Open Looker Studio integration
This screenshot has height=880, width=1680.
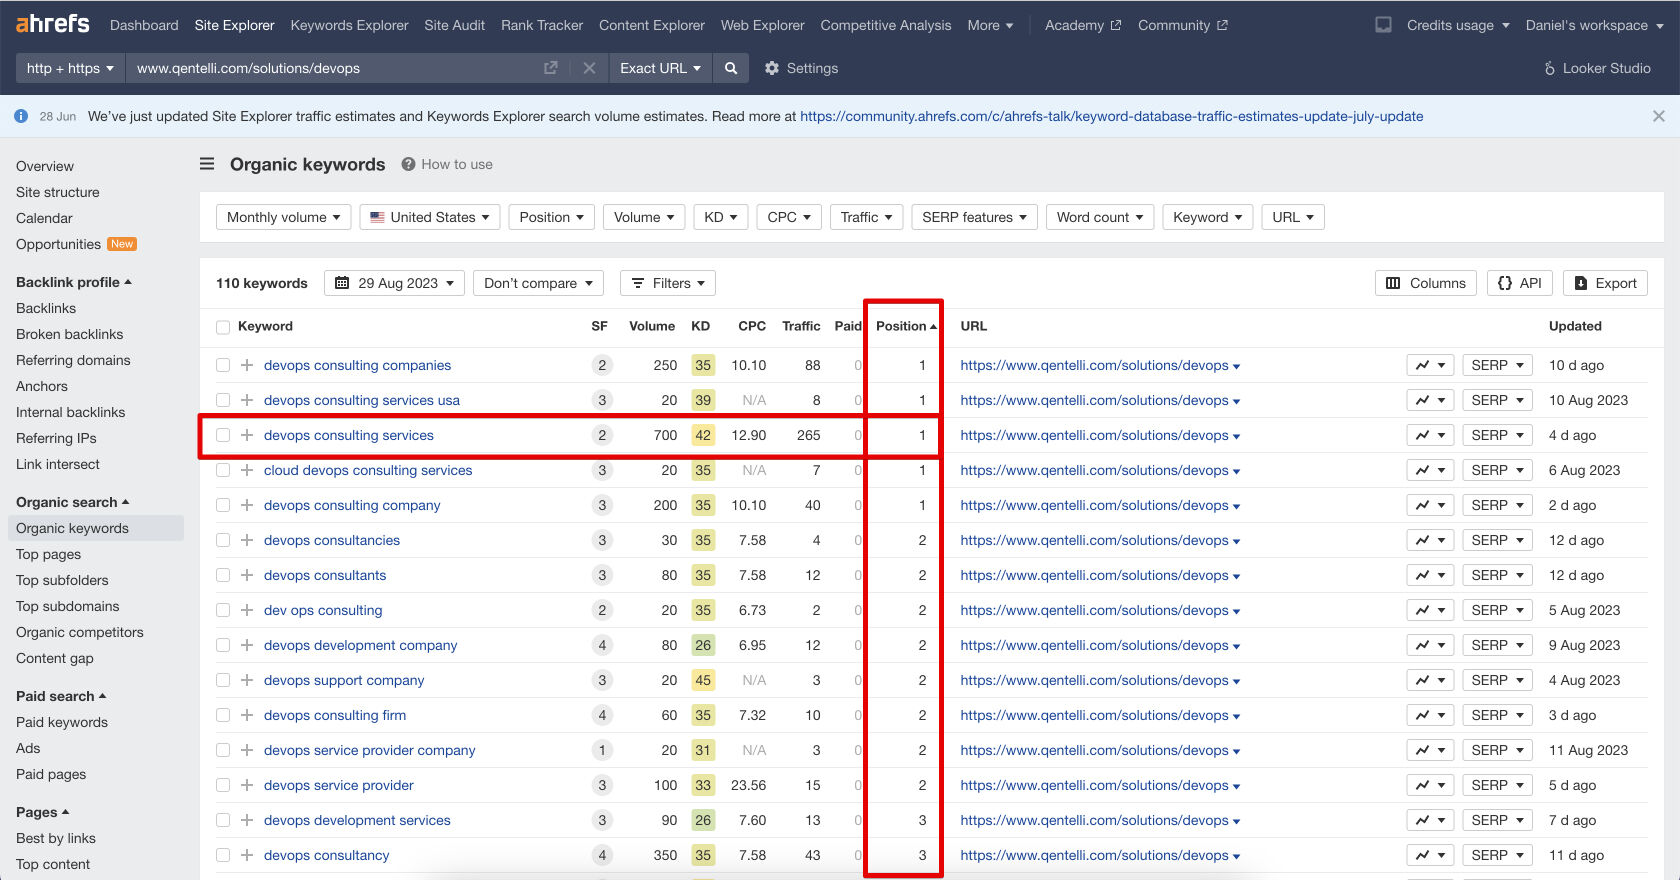(1597, 68)
